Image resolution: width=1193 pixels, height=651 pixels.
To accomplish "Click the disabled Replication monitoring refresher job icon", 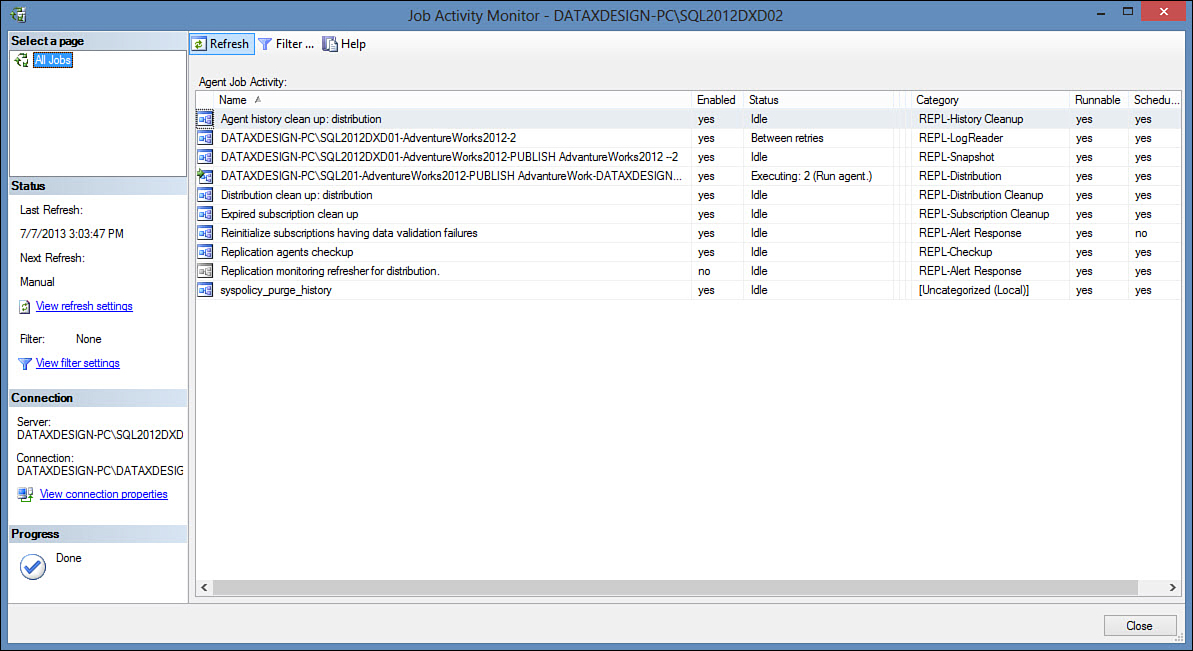I will click(205, 271).
